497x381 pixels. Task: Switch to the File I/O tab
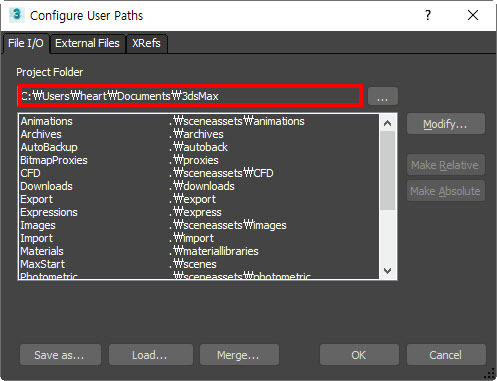pyautogui.click(x=26, y=43)
